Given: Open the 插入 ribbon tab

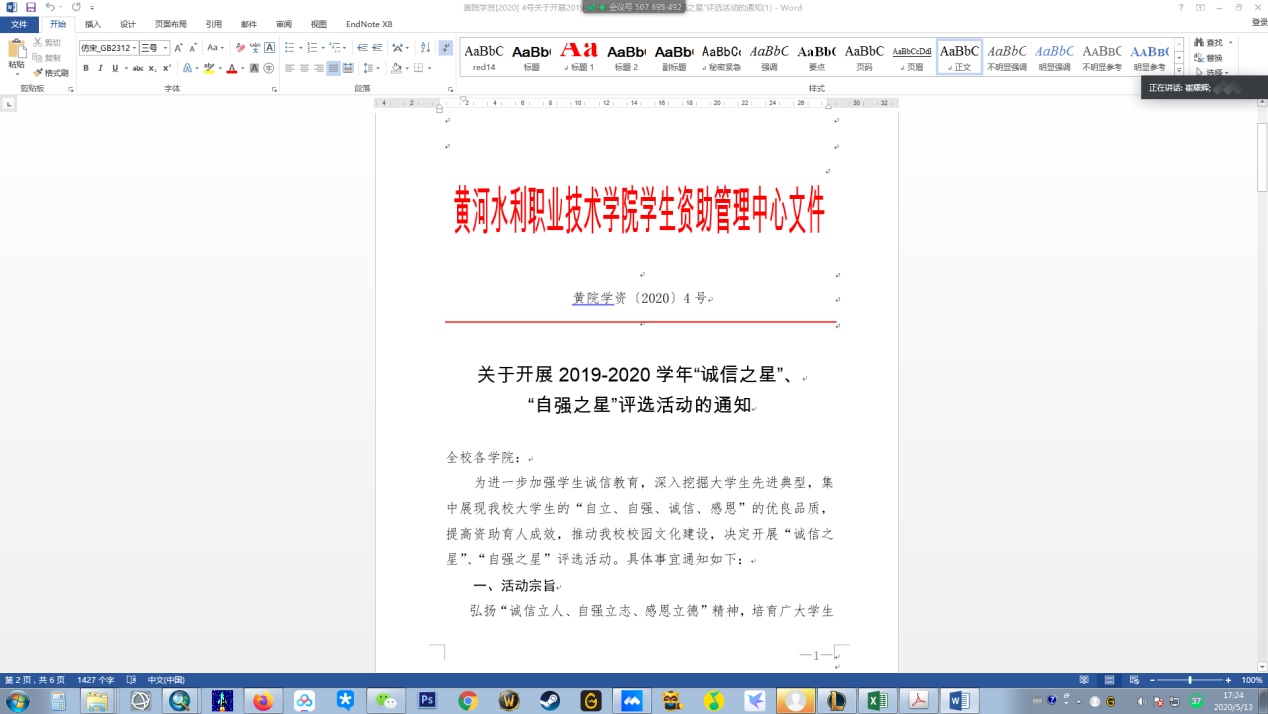Looking at the screenshot, I should point(93,24).
